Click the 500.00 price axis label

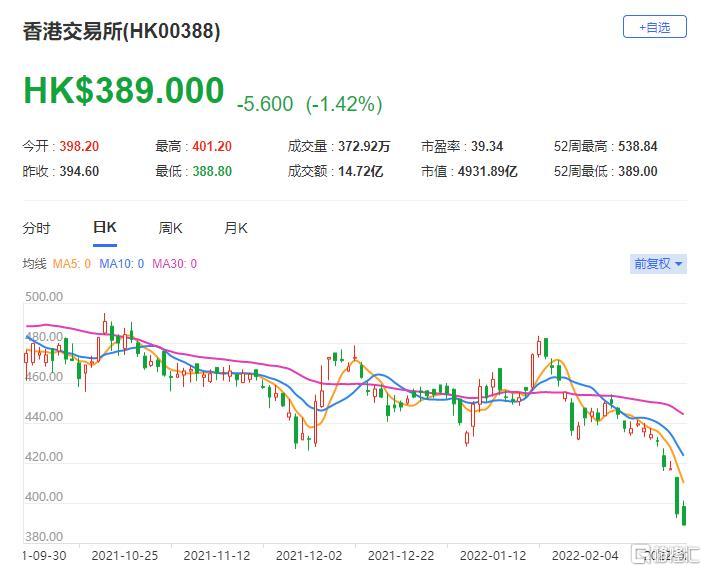click(x=43, y=297)
